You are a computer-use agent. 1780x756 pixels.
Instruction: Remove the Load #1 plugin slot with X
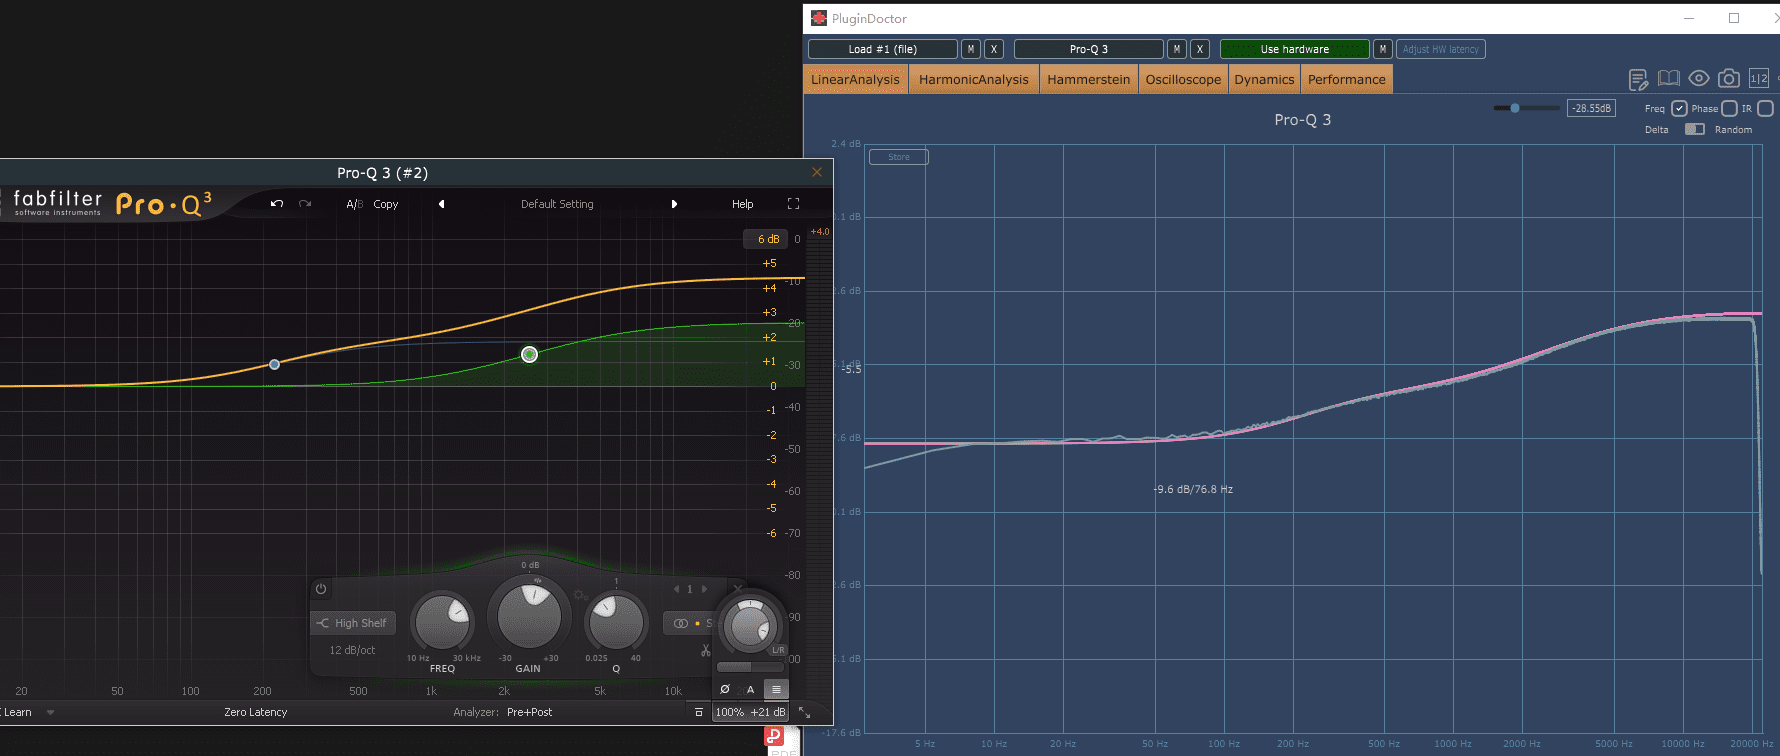[x=994, y=49]
